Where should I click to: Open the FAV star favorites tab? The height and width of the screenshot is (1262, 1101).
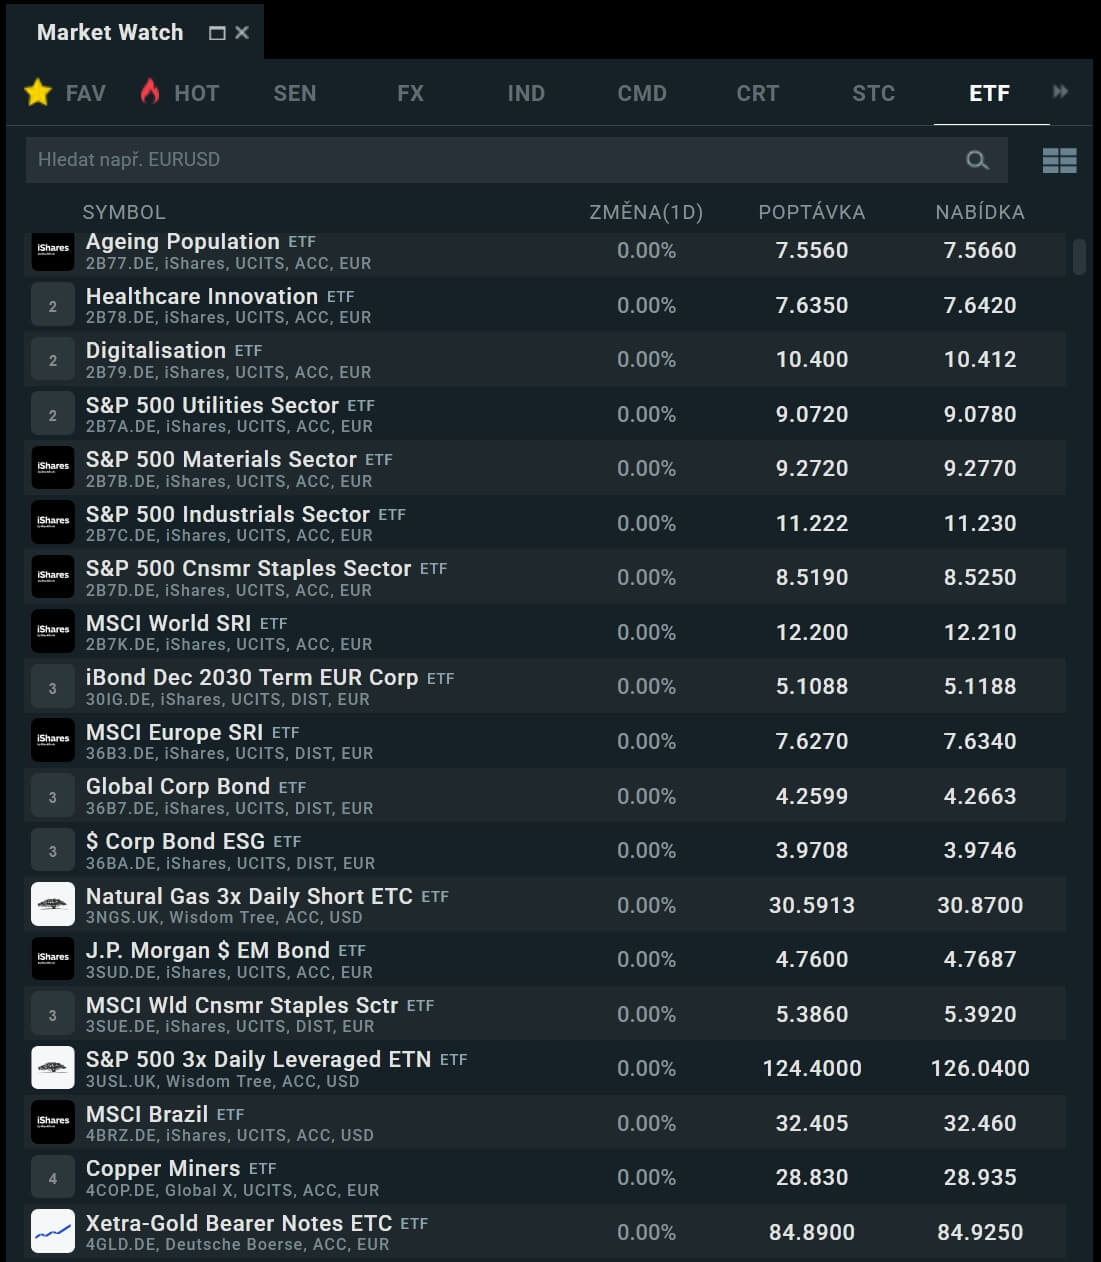(x=65, y=93)
